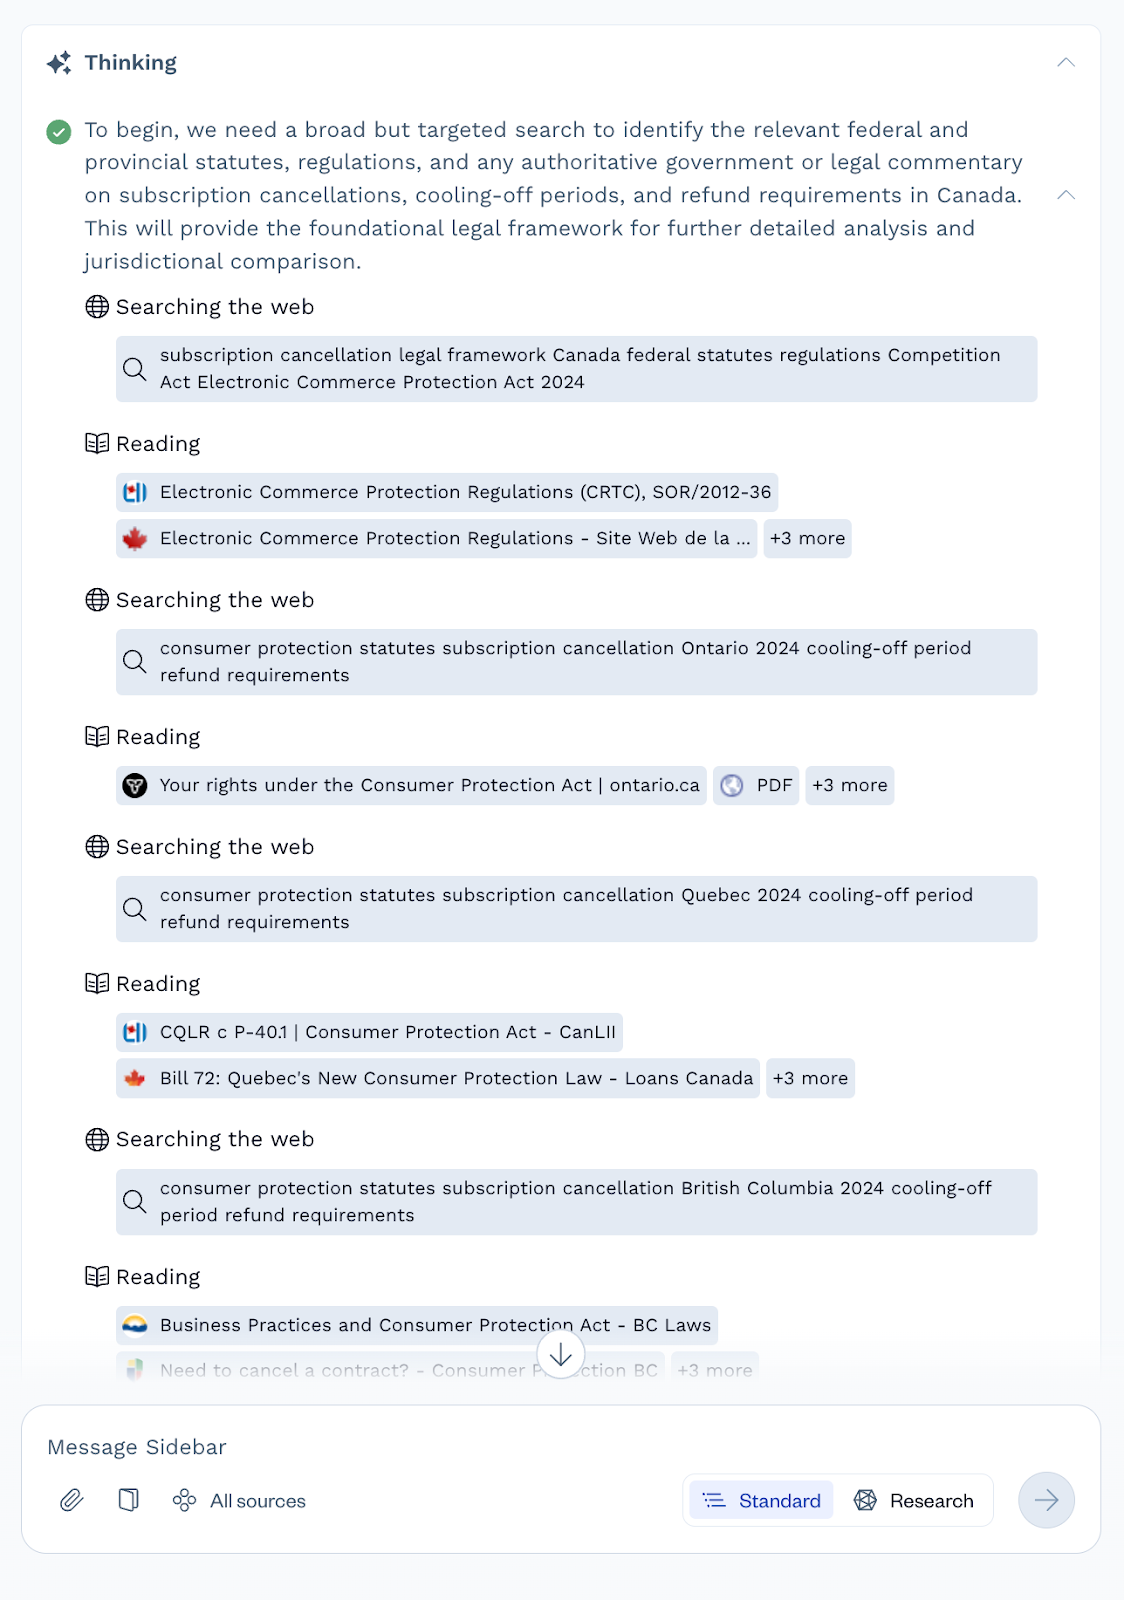Viewport: 1124px width, 1600px height.
Task: Open Business Practices and Consumer Protection Act source
Action: pos(417,1325)
